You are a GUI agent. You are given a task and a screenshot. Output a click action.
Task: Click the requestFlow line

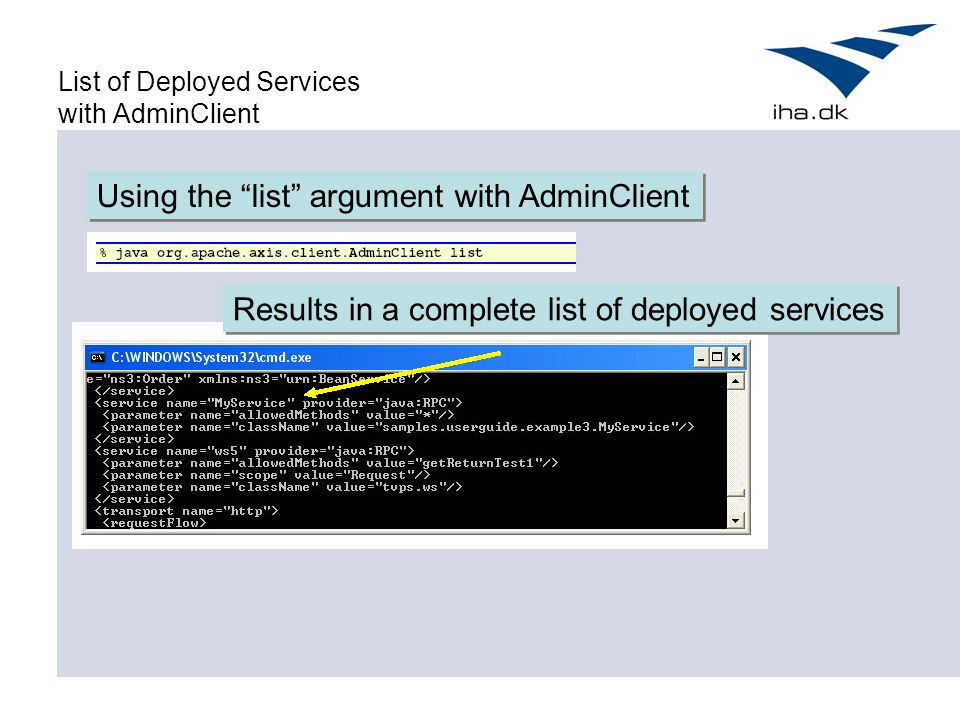(x=154, y=523)
